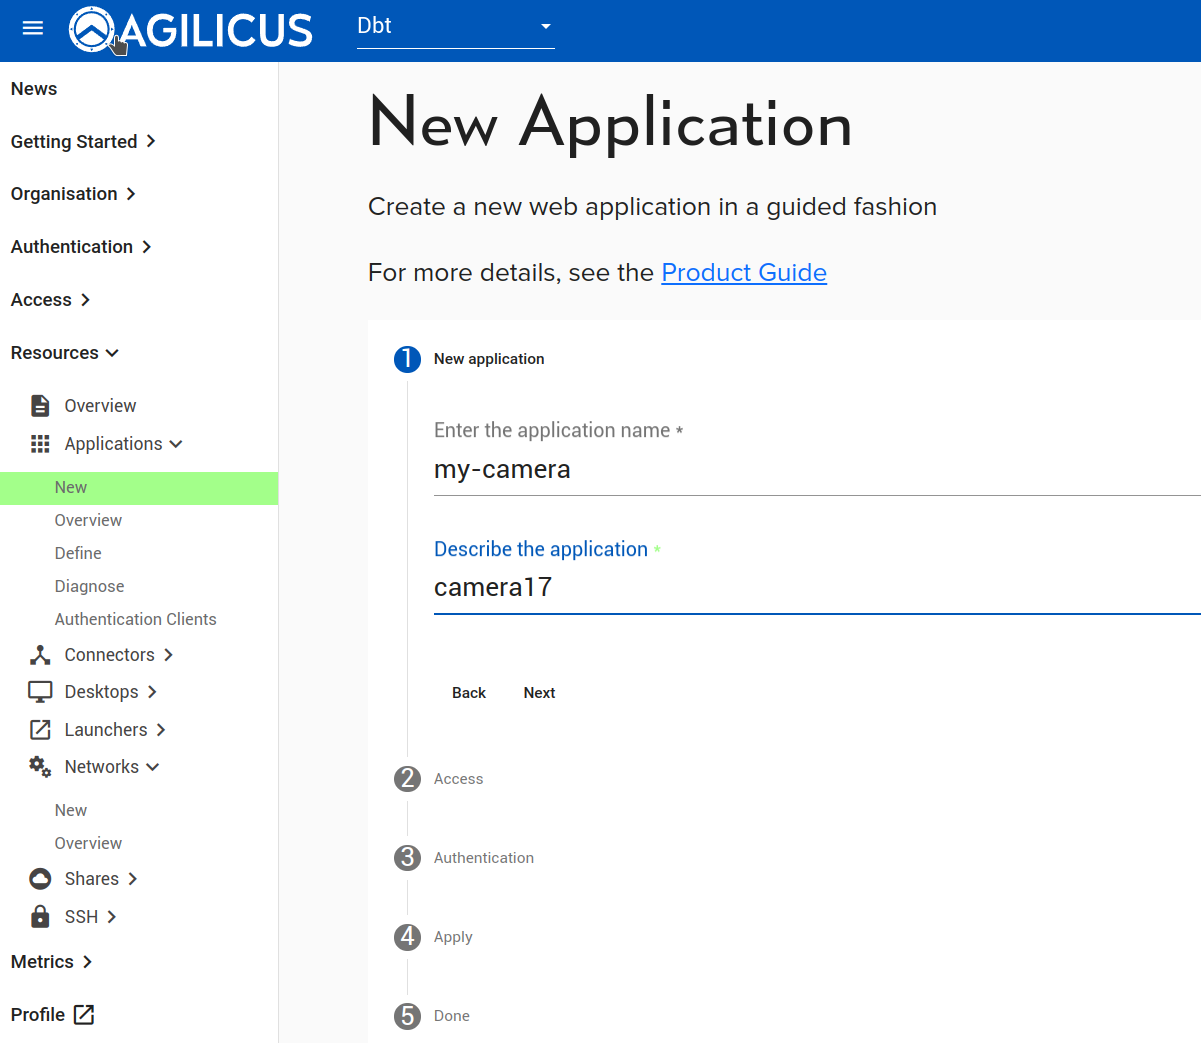Image resolution: width=1201 pixels, height=1043 pixels.
Task: Expand the Authentication section
Action: click(x=81, y=246)
